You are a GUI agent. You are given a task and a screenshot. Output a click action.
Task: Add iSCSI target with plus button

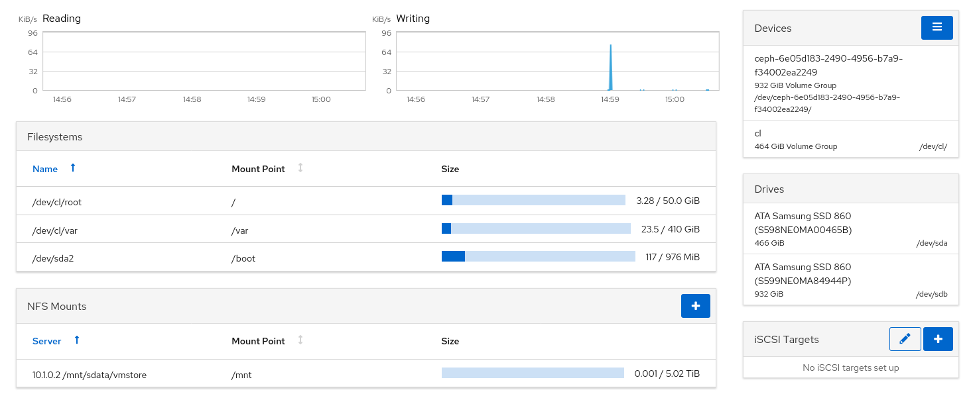(x=938, y=339)
